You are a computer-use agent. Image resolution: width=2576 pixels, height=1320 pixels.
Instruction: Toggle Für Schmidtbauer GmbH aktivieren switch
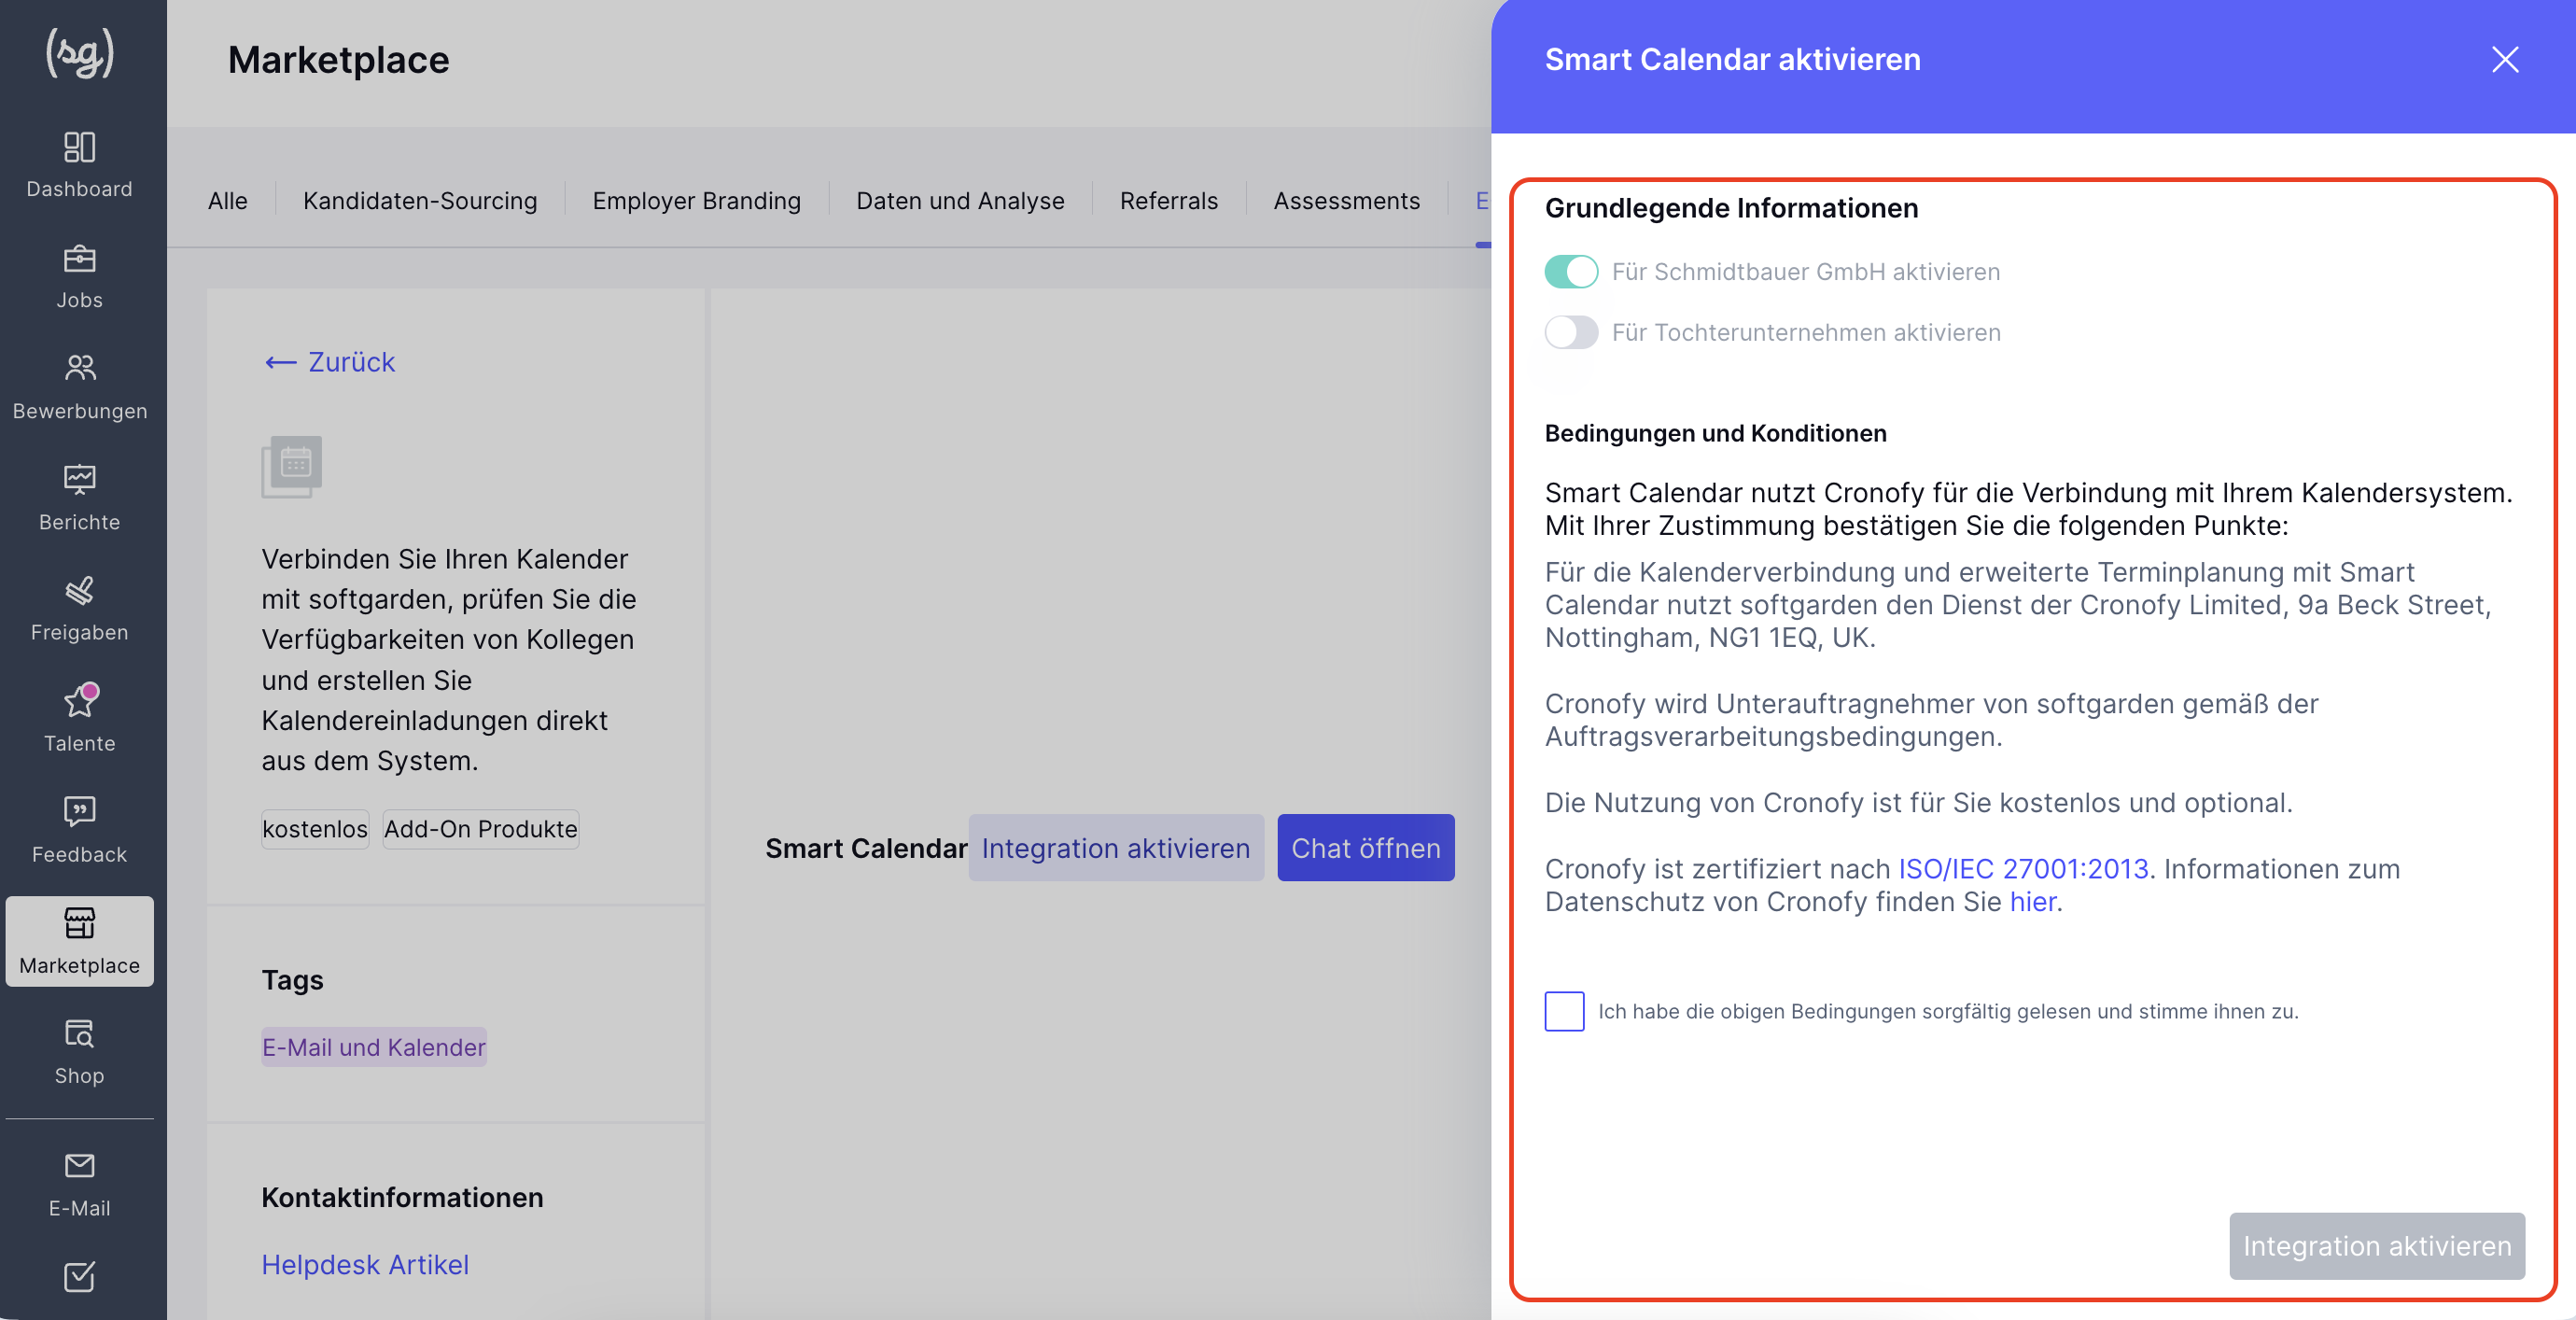[1571, 272]
